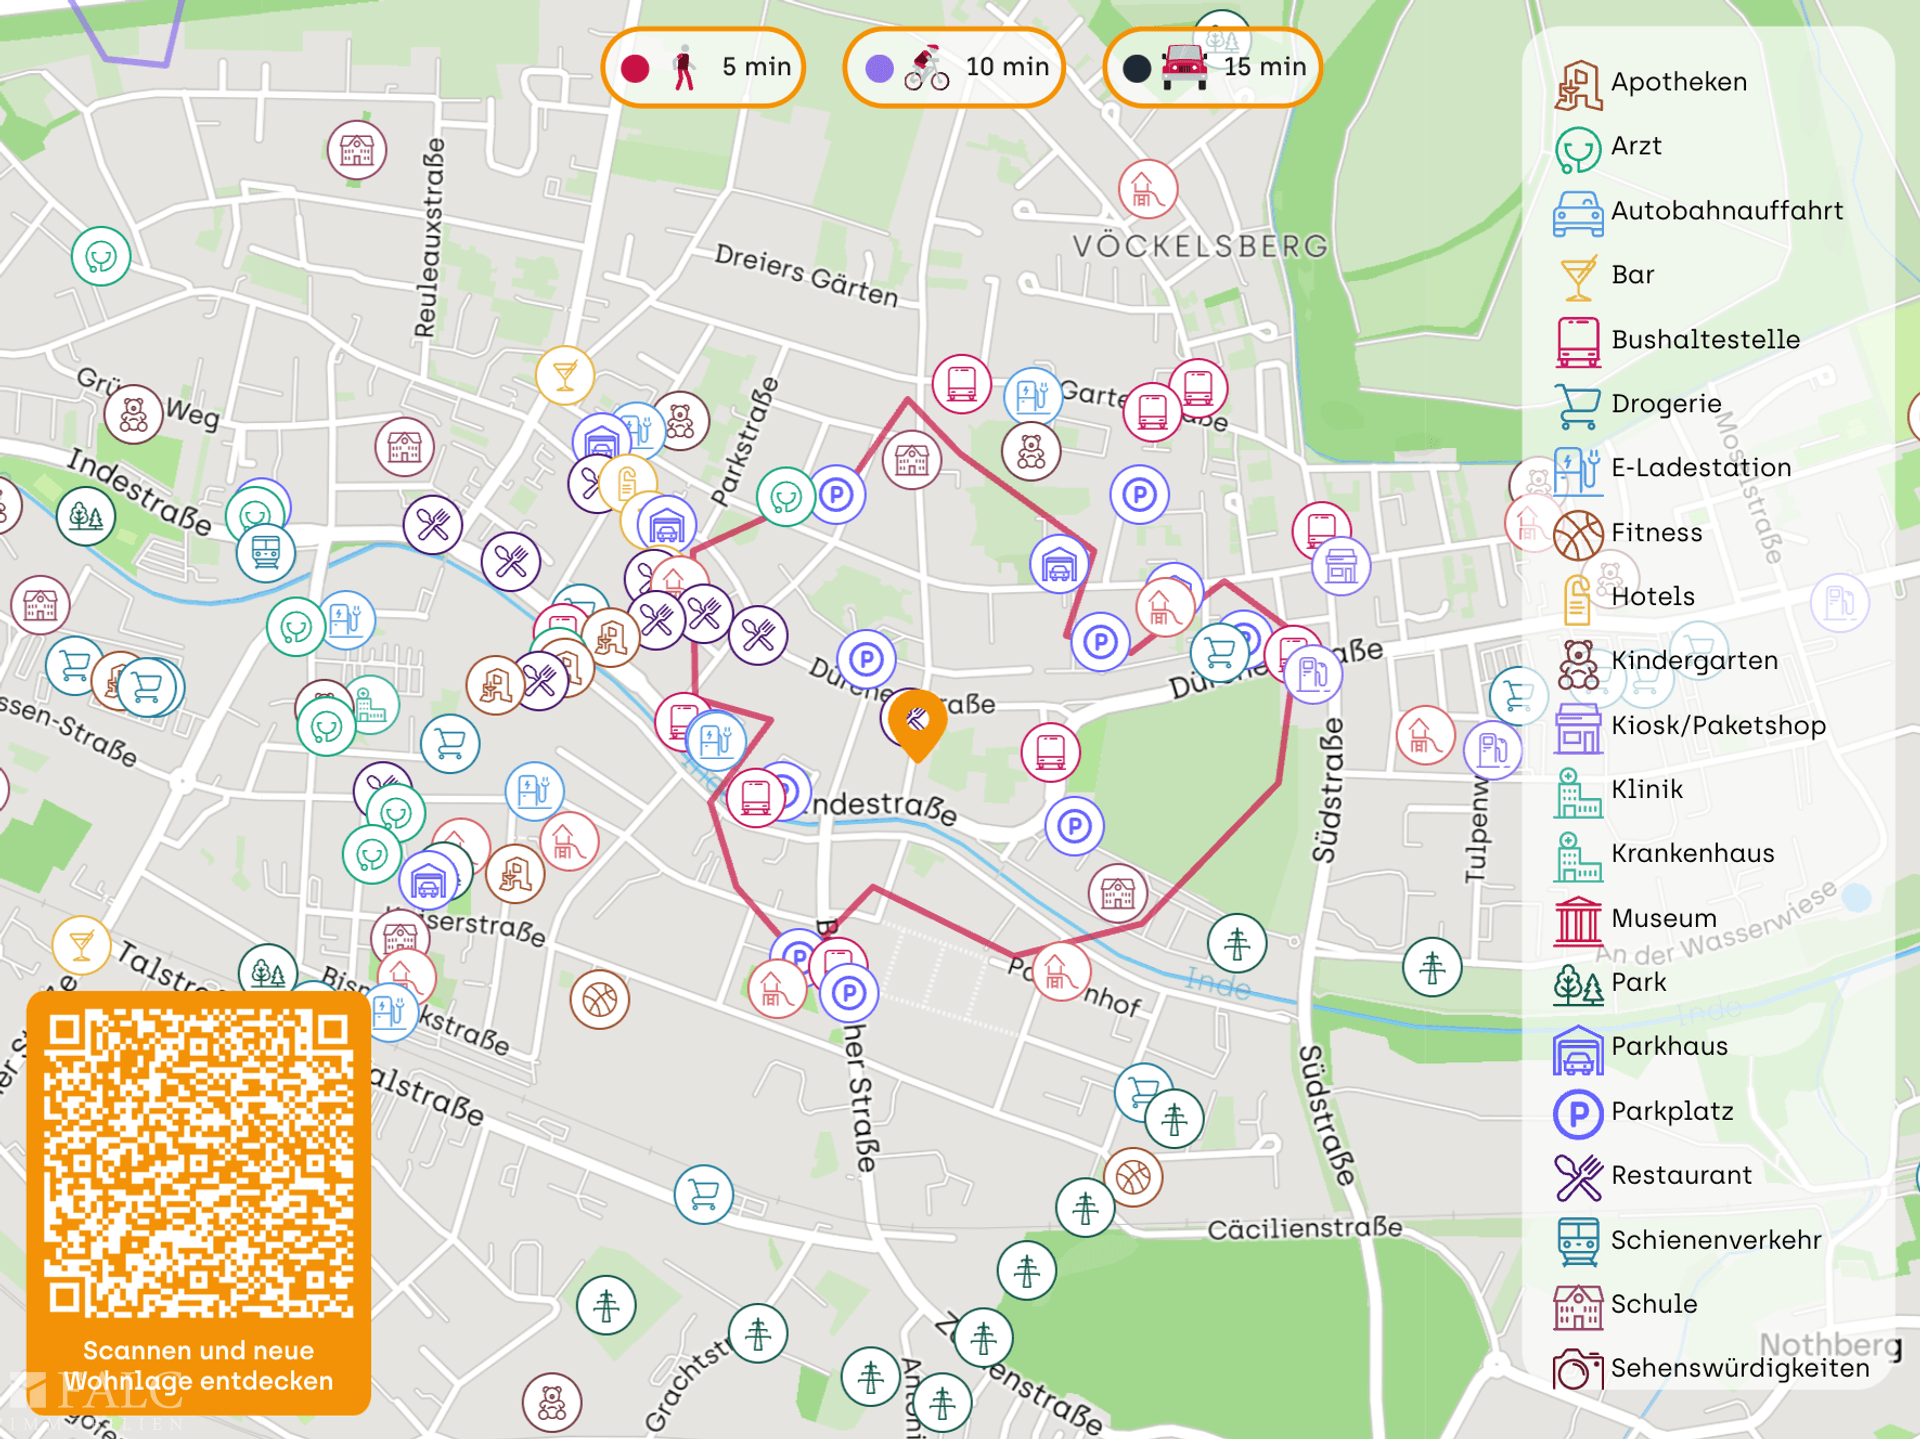1920x1439 pixels.
Task: Click 'Scannen und neue Wohnlage entdecken' text
Action: (x=198, y=1366)
